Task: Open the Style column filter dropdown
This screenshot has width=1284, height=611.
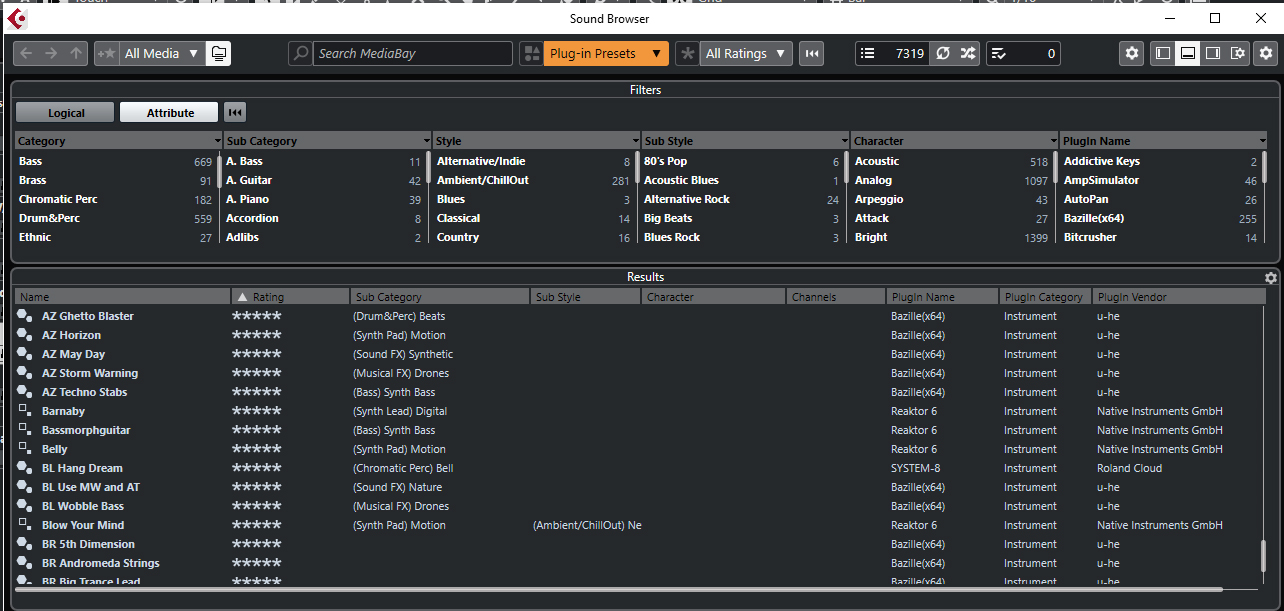Action: 636,141
